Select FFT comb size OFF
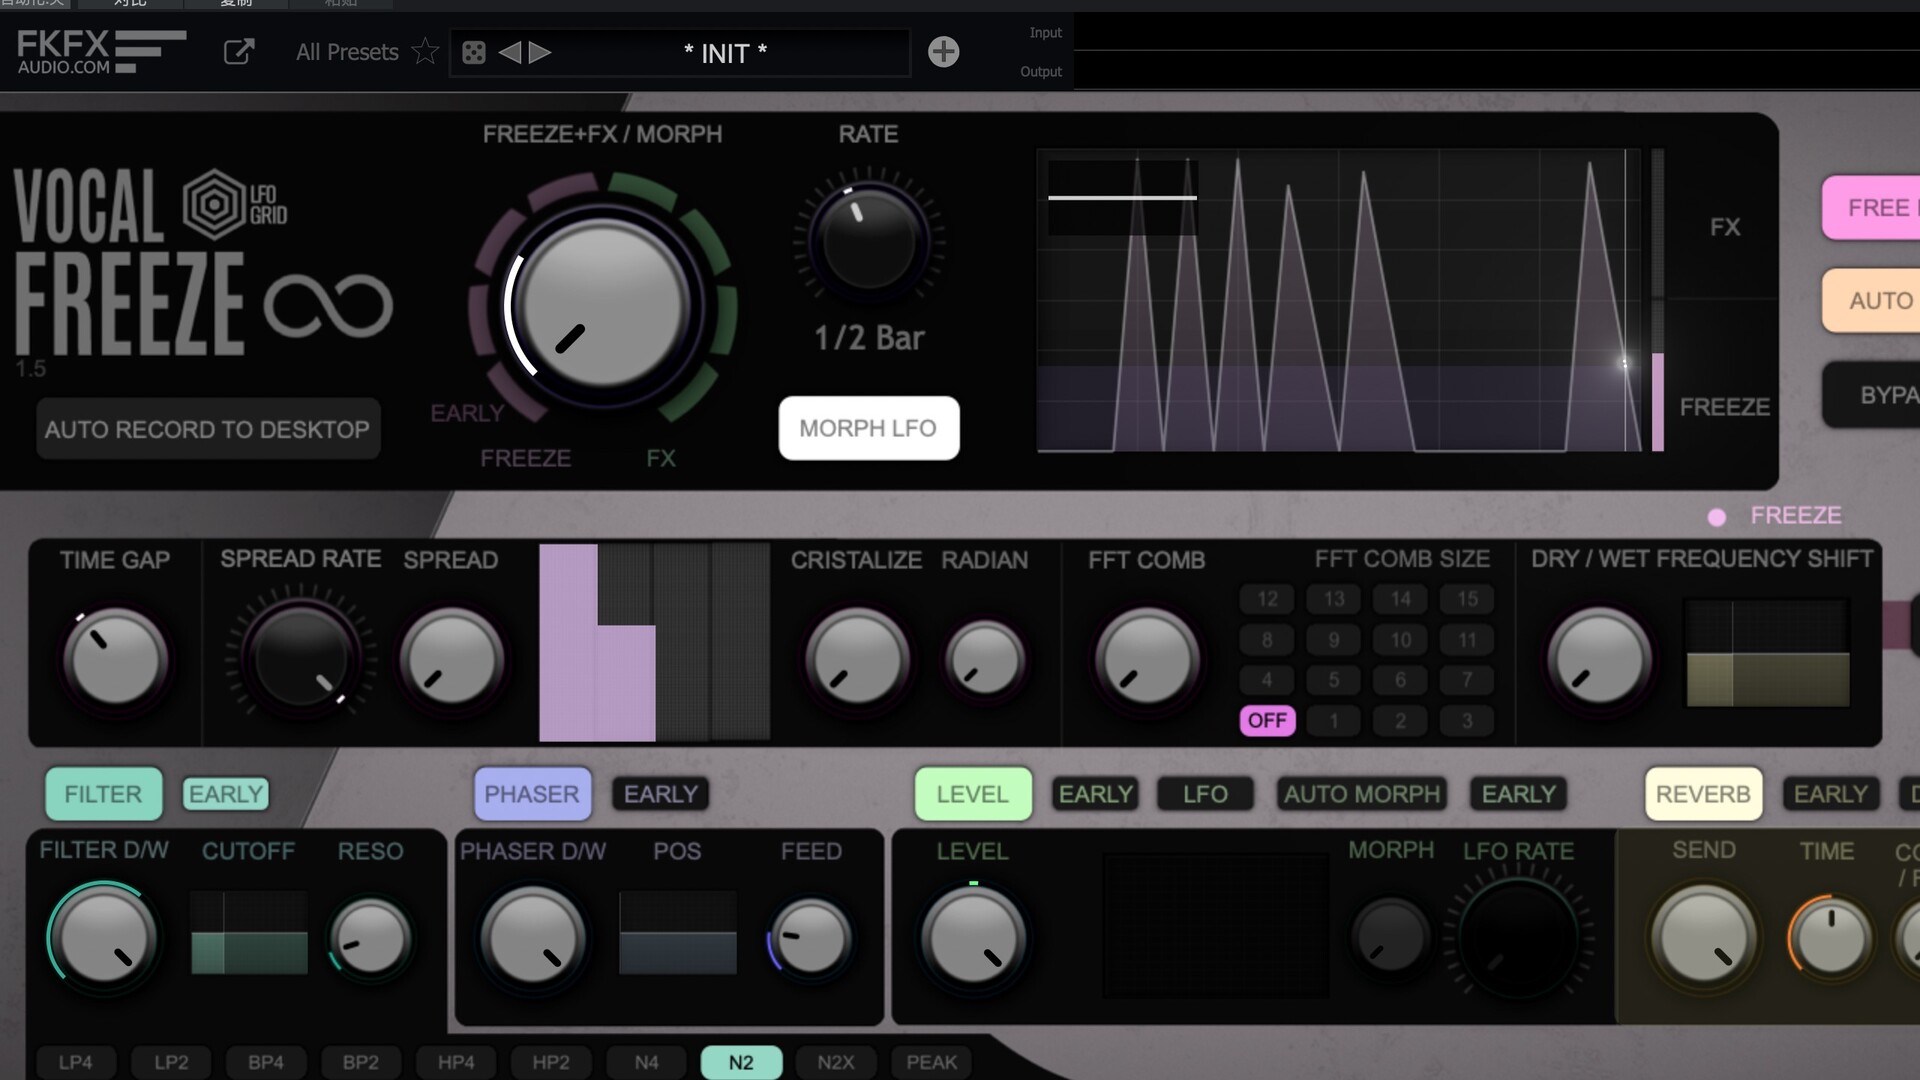Image resolution: width=1920 pixels, height=1080 pixels. (1266, 720)
